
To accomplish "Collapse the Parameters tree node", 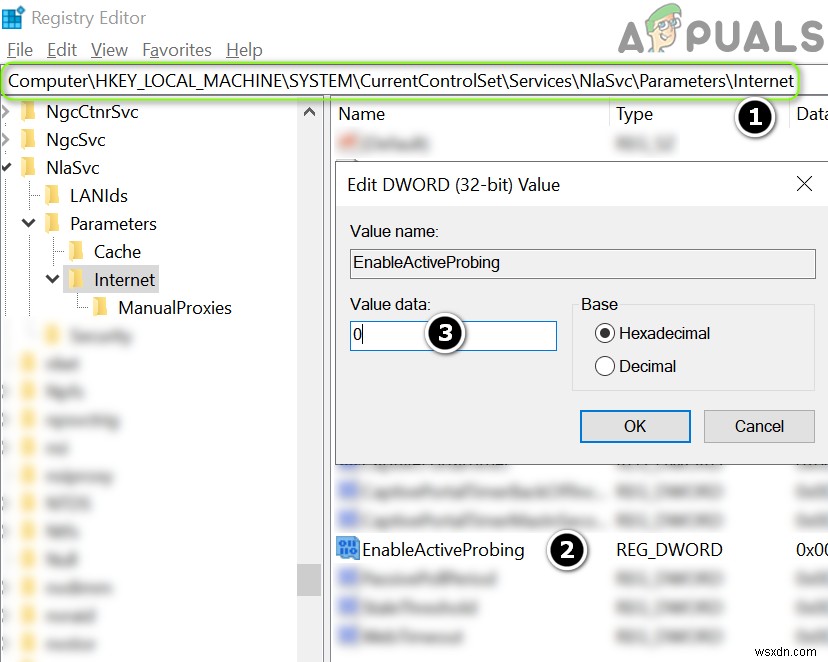I will point(29,223).
